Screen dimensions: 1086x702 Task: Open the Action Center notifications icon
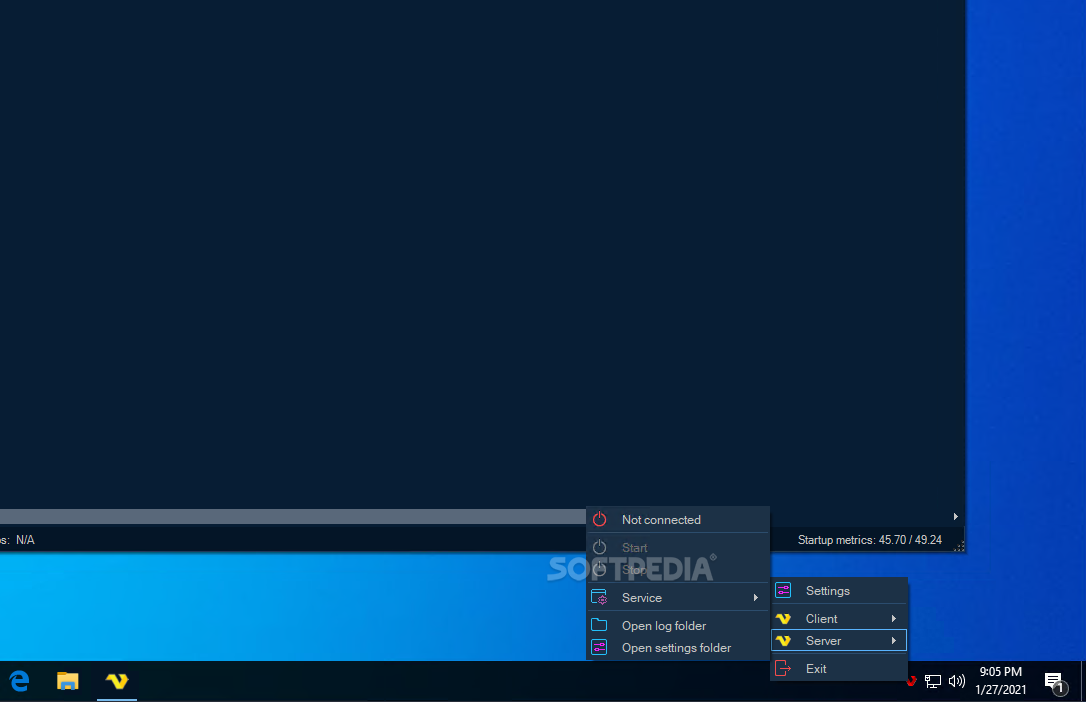1055,683
